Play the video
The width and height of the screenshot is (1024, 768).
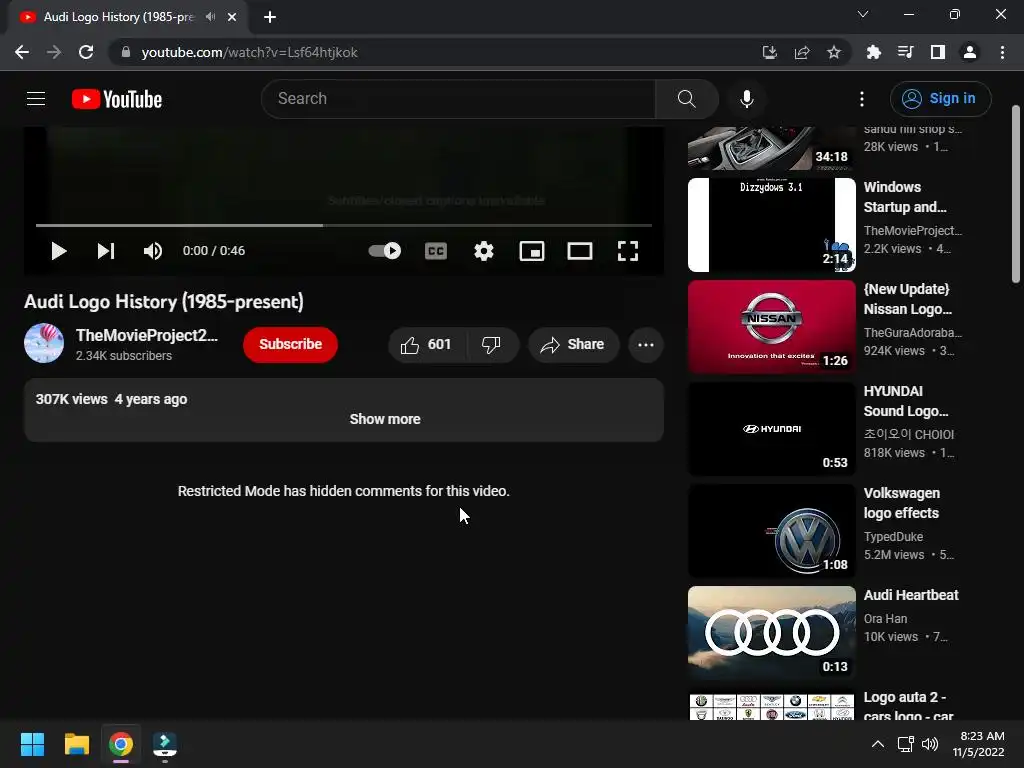click(59, 251)
